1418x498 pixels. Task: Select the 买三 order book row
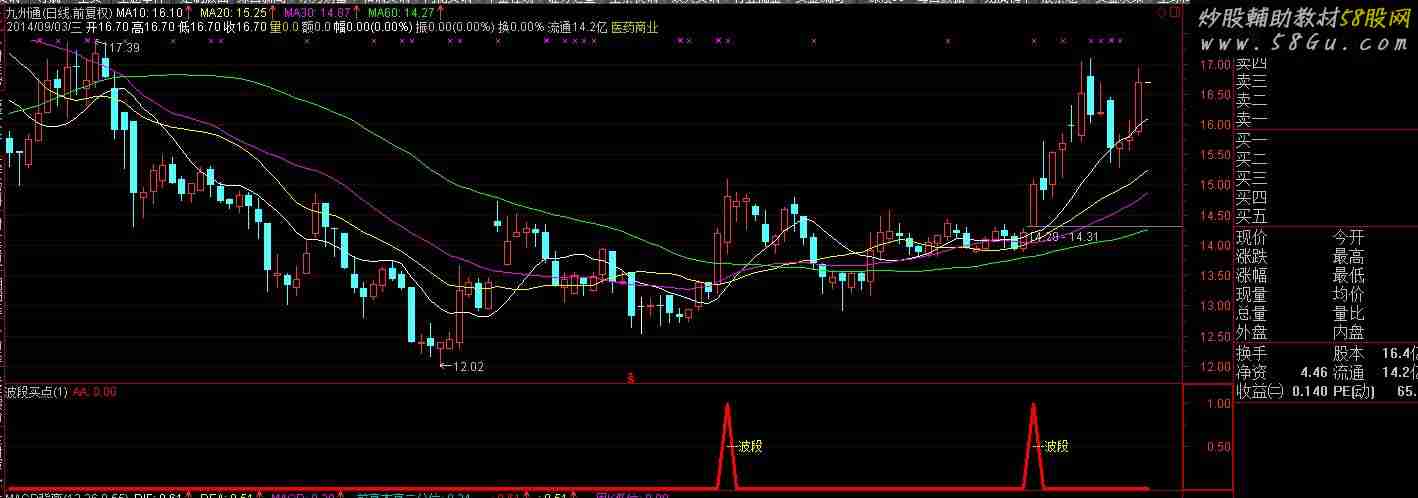pyautogui.click(x=1252, y=178)
